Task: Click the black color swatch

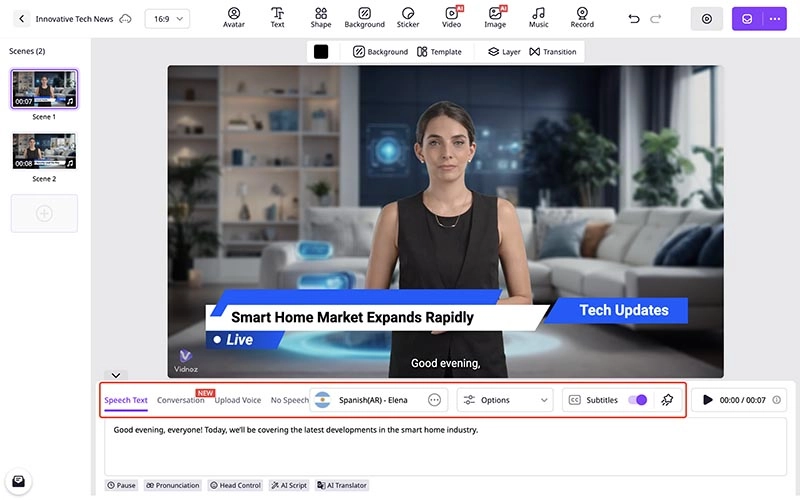Action: pos(321,51)
